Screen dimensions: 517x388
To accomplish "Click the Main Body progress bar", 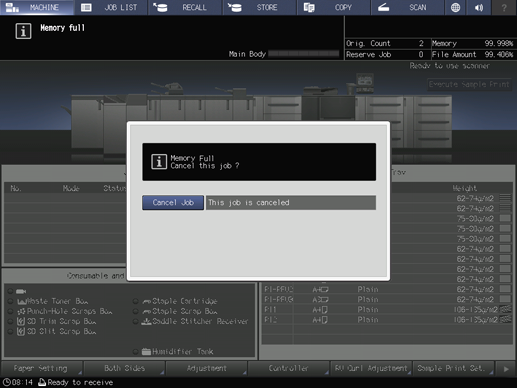I will coord(304,54).
